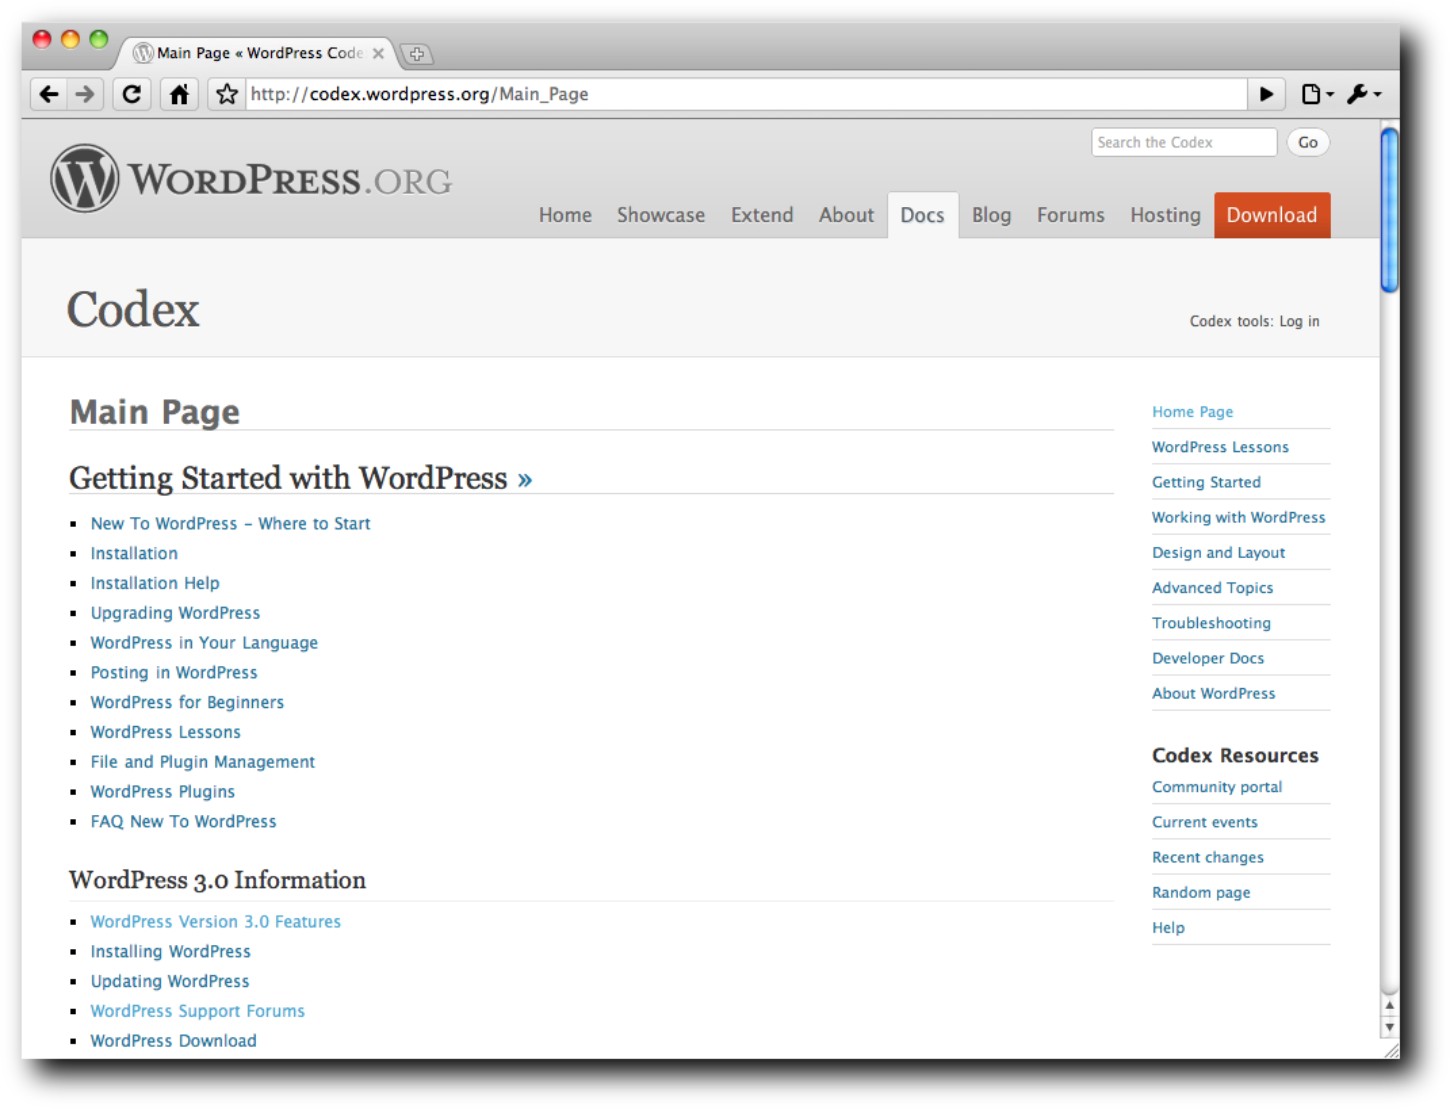The height and width of the screenshot is (1109, 1450).
Task: Open Working with WordPress sidebar link
Action: tap(1238, 518)
